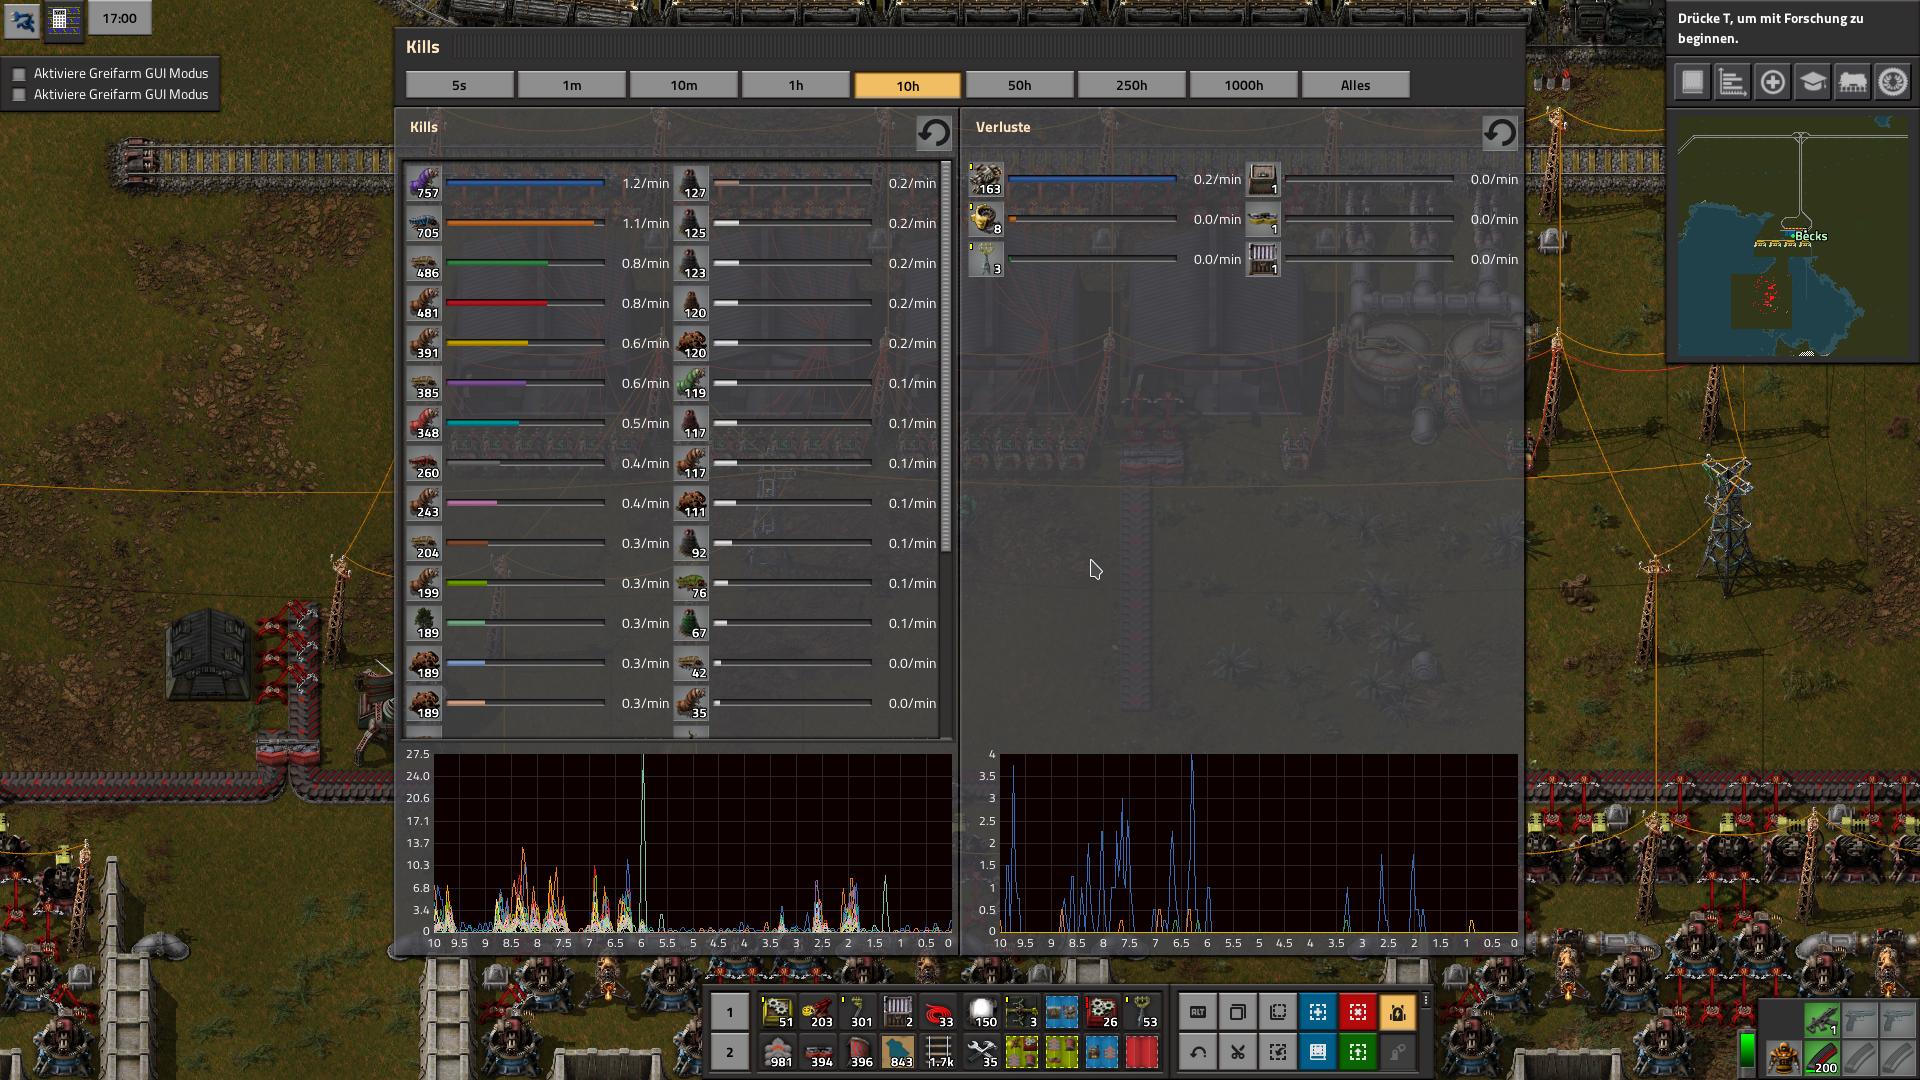The height and width of the screenshot is (1080, 1920).
Task: Select quickbar row 1 button
Action: click(729, 1012)
